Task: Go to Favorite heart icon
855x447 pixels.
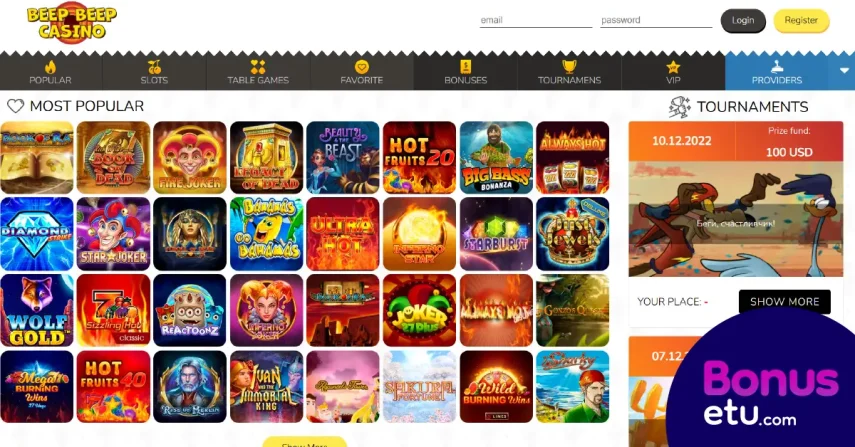Action: [362, 67]
